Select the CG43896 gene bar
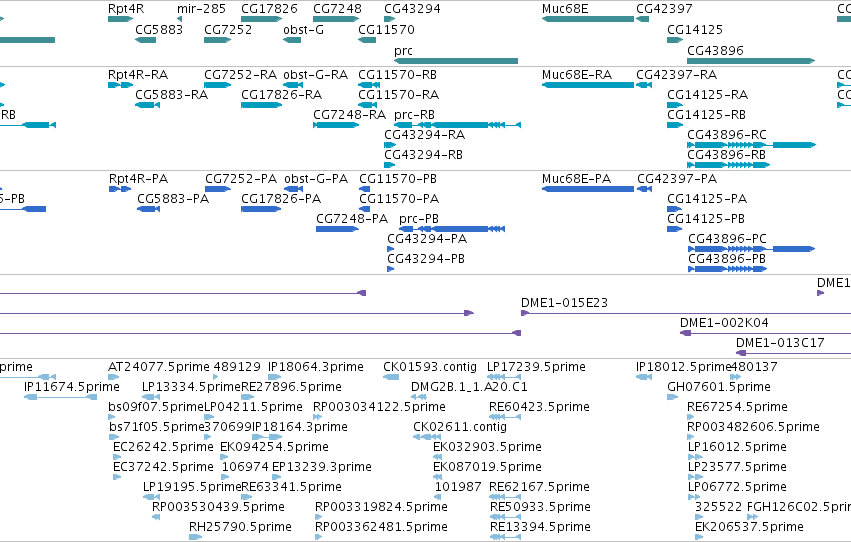Screen dimensions: 851x542 pos(751,61)
